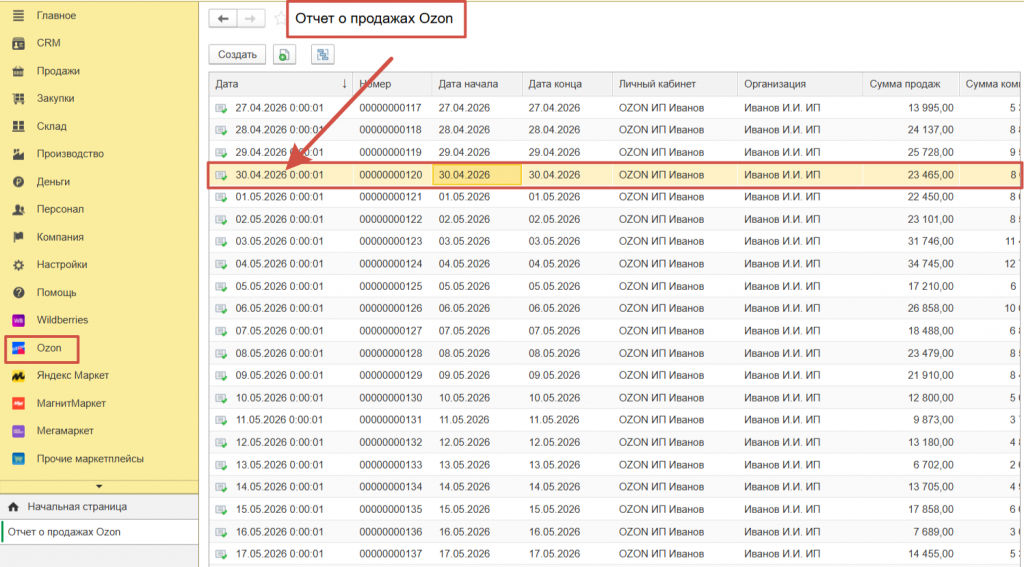Click the Дата начала column header

pos(477,84)
